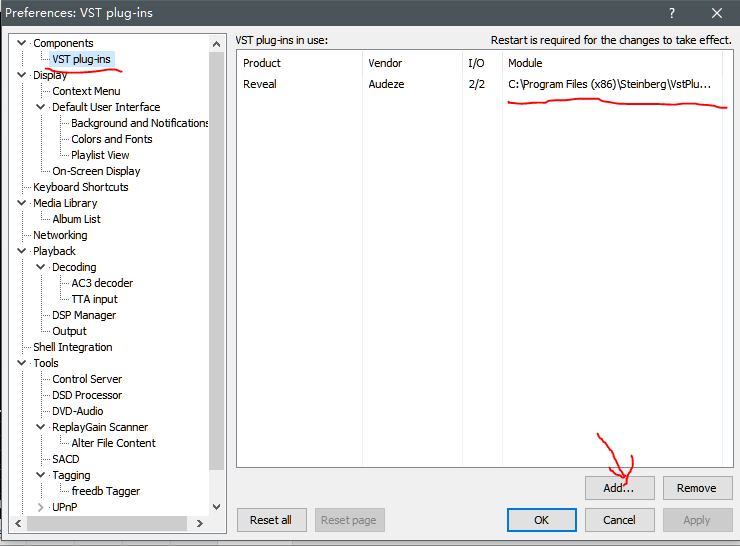Image resolution: width=740 pixels, height=546 pixels.
Task: Open the AC3 decoder settings
Action: 102,283
